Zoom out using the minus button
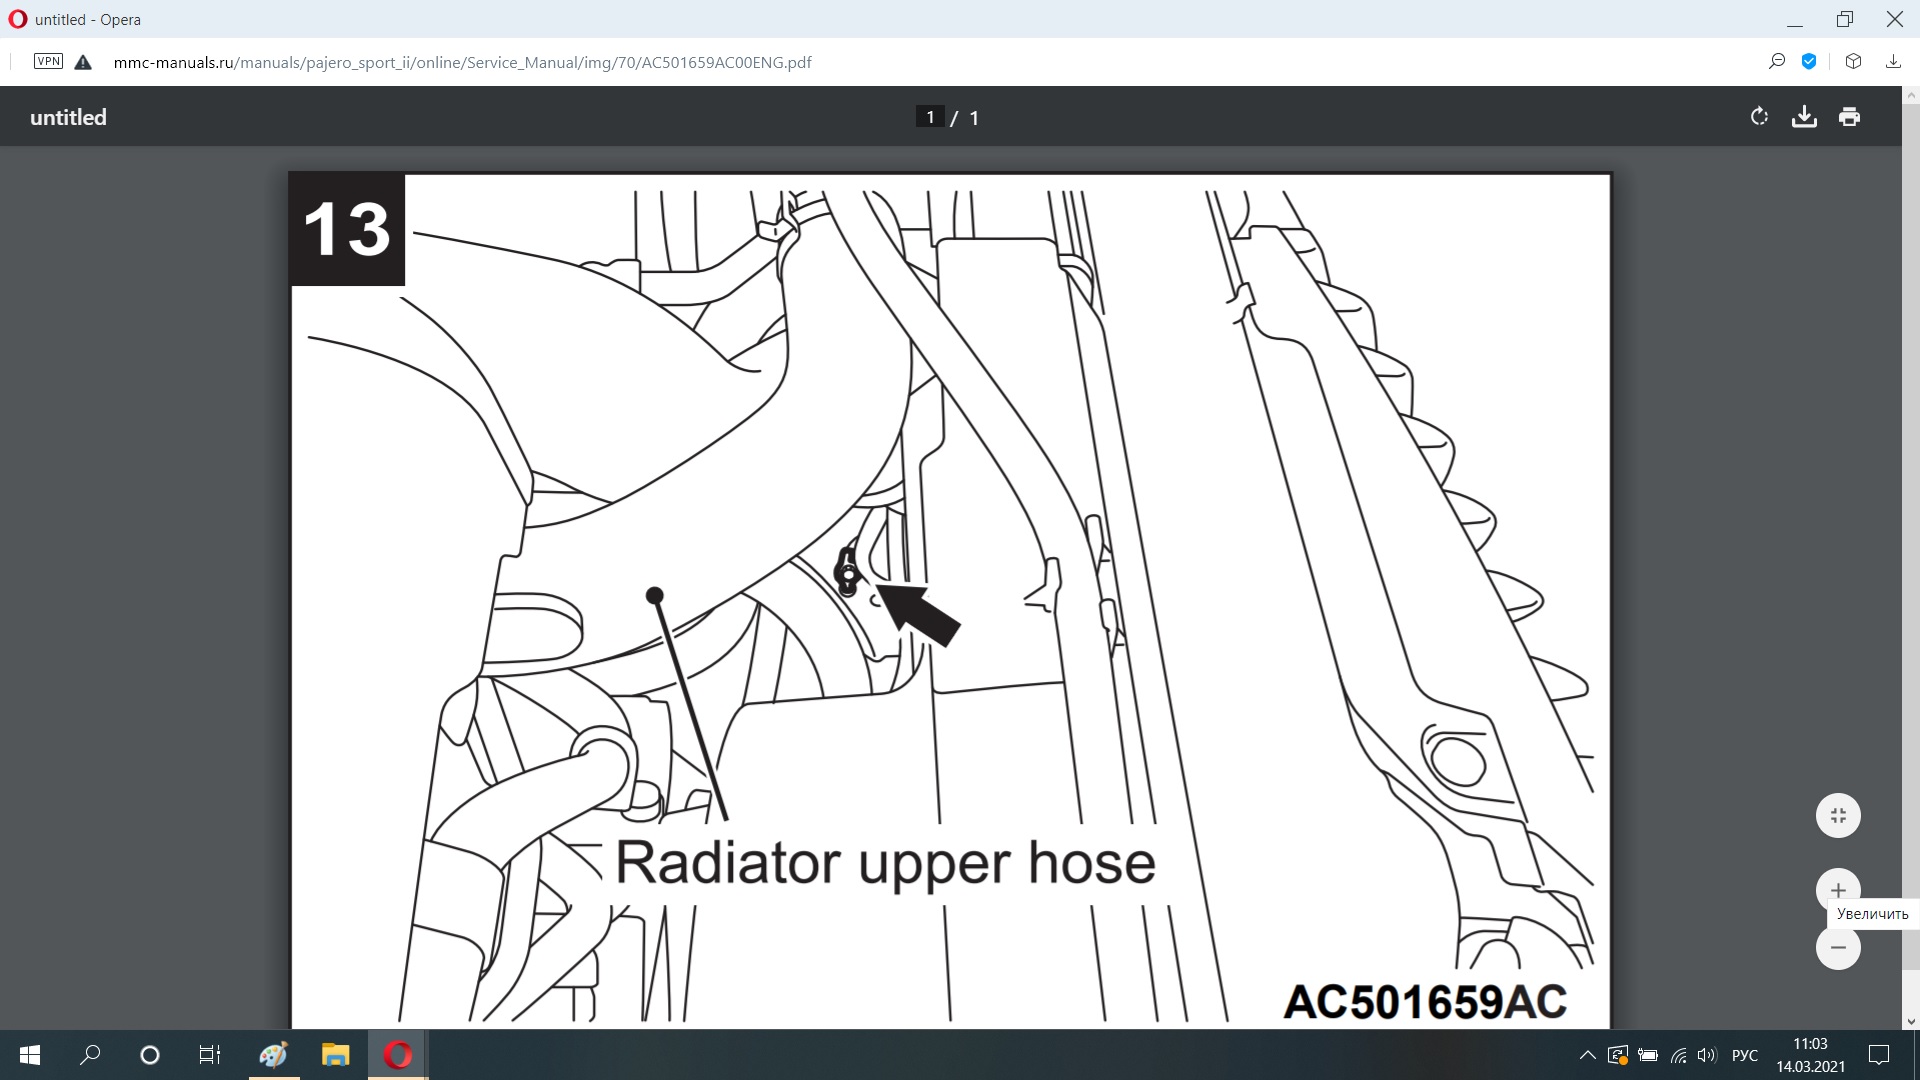This screenshot has width=1920, height=1080. [x=1838, y=947]
